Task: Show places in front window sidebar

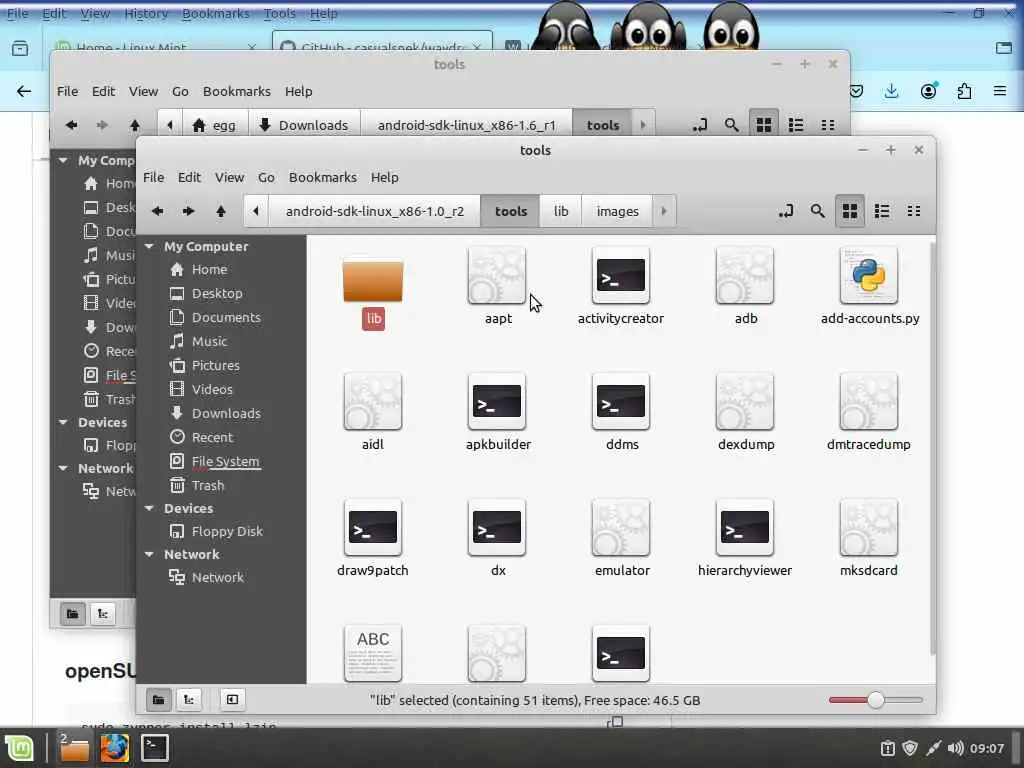Action: click(x=159, y=700)
